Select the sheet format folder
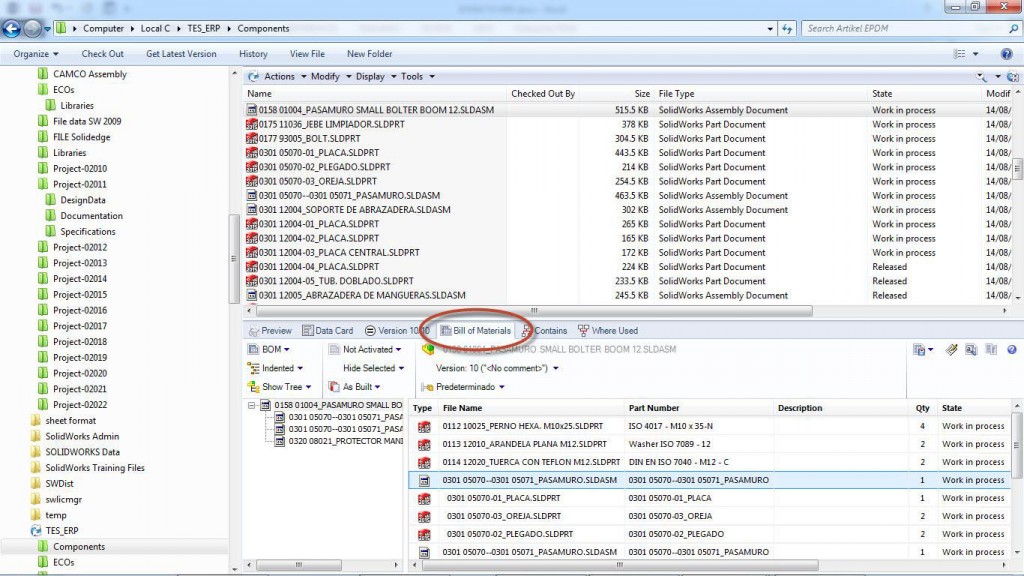This screenshot has width=1024, height=576. (71, 421)
